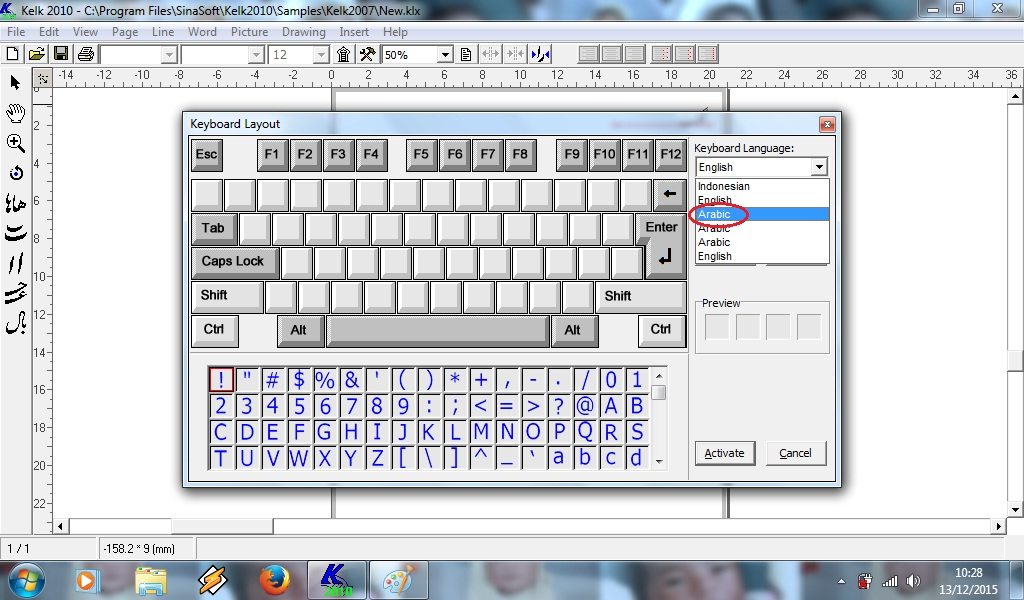Select the magnifier zoom tool
Screen dimensions: 1024x600
click(x=16, y=144)
